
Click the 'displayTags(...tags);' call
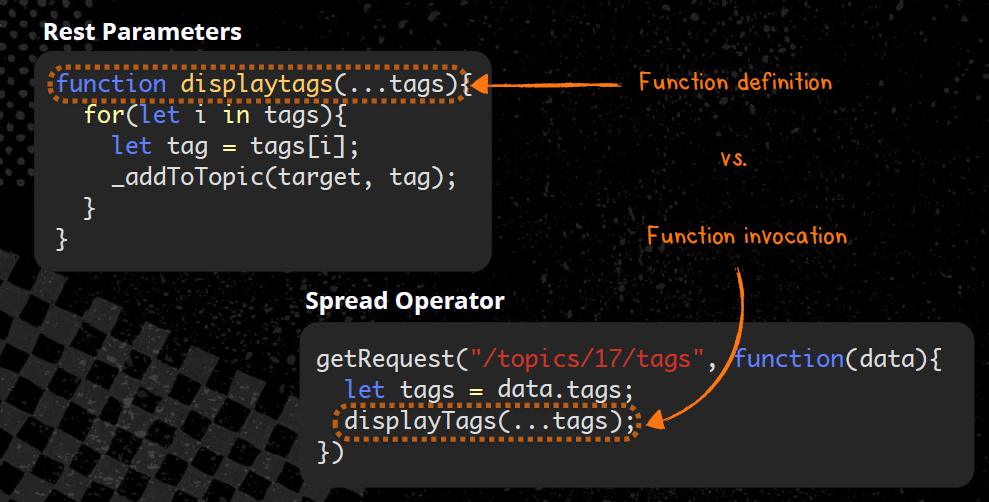coord(489,421)
